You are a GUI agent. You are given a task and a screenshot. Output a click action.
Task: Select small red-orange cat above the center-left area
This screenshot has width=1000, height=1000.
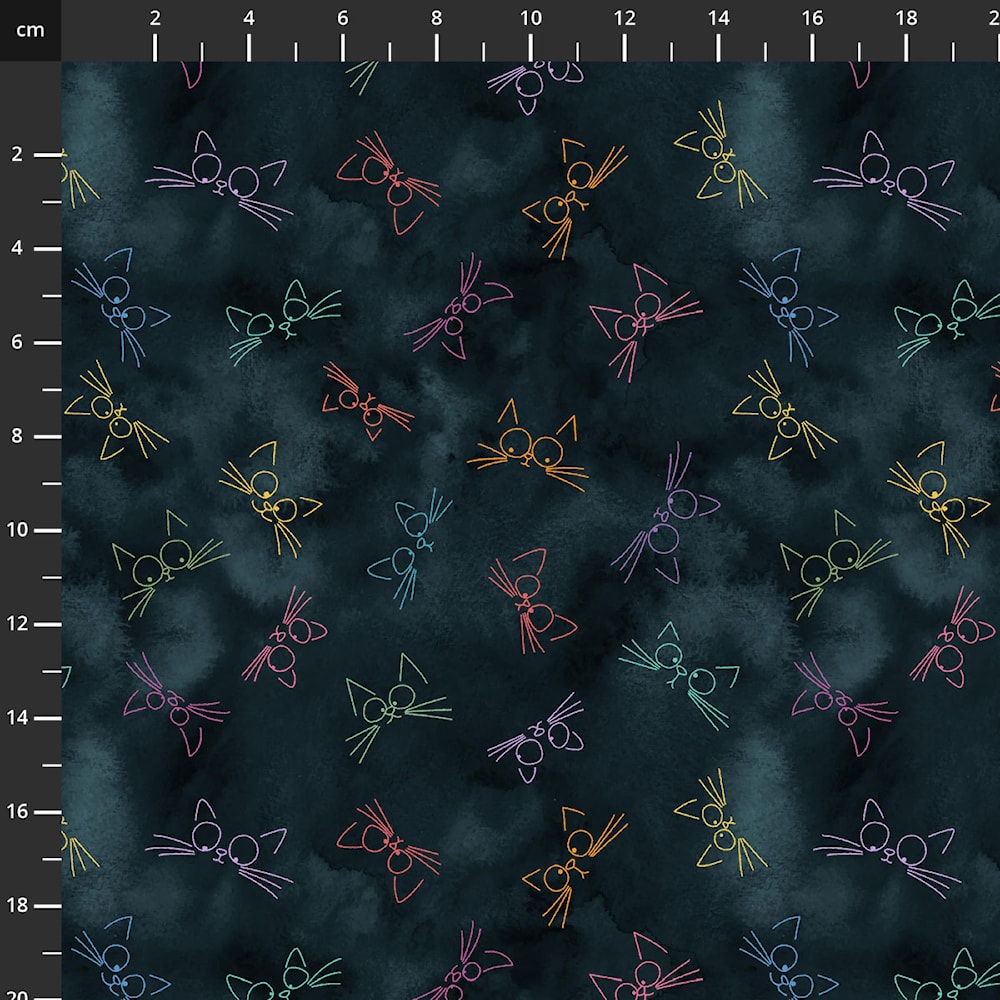pos(365,402)
